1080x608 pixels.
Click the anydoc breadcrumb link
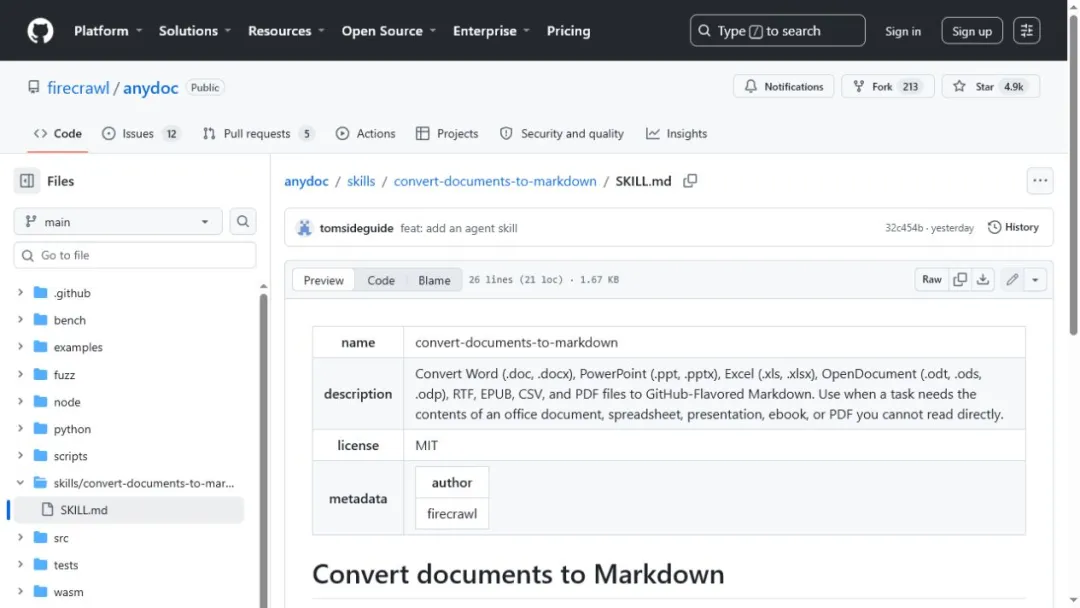307,181
